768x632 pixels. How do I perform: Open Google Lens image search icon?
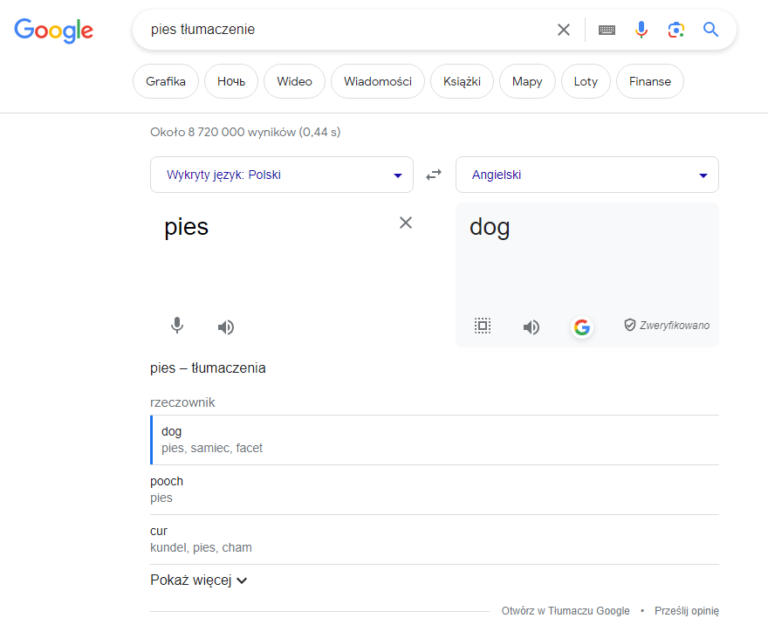pyautogui.click(x=676, y=30)
